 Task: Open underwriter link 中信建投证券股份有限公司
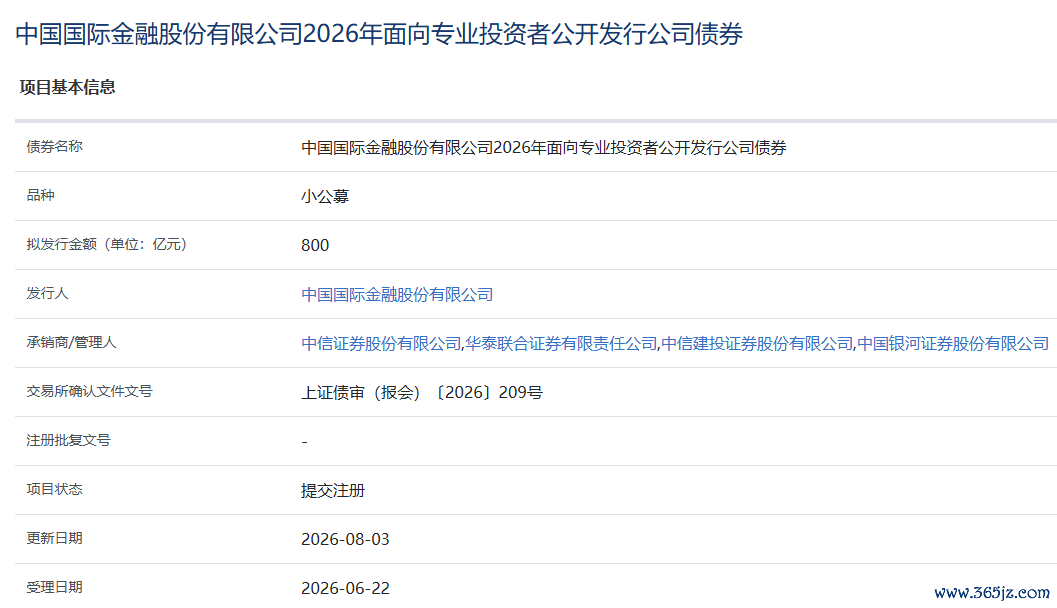pos(757,344)
